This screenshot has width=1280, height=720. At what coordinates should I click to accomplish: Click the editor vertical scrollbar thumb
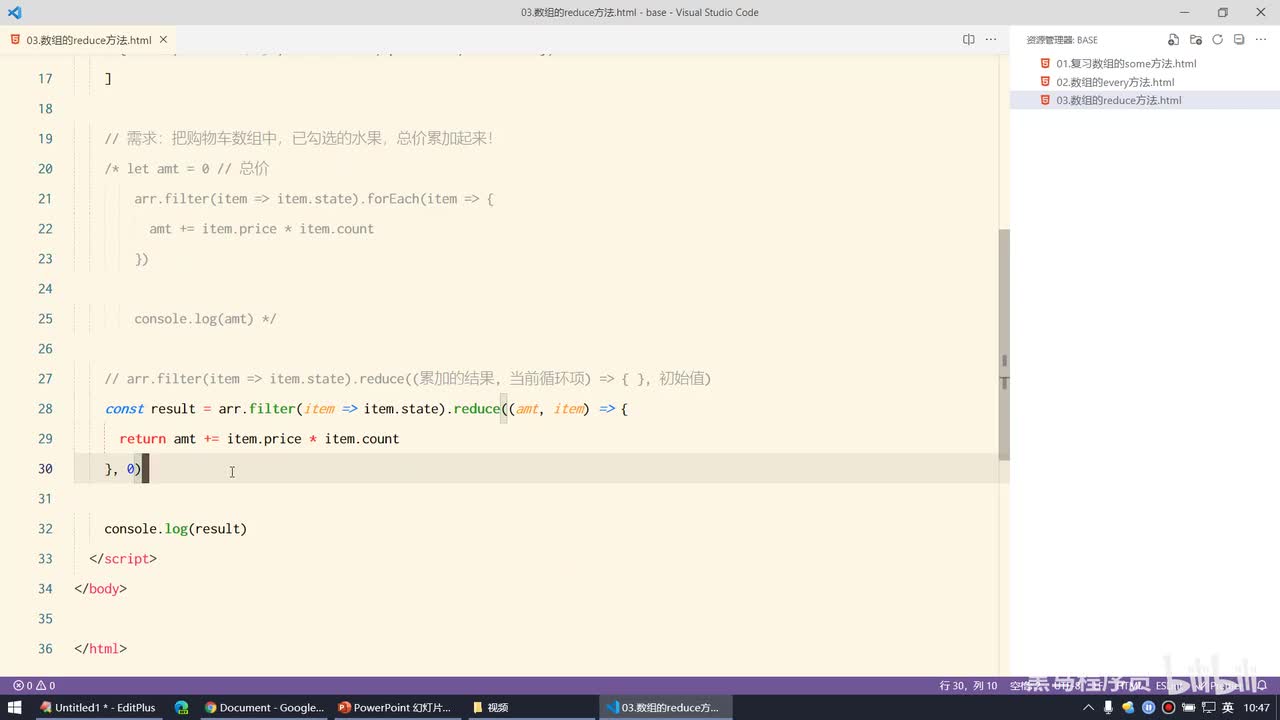coord(1003,343)
